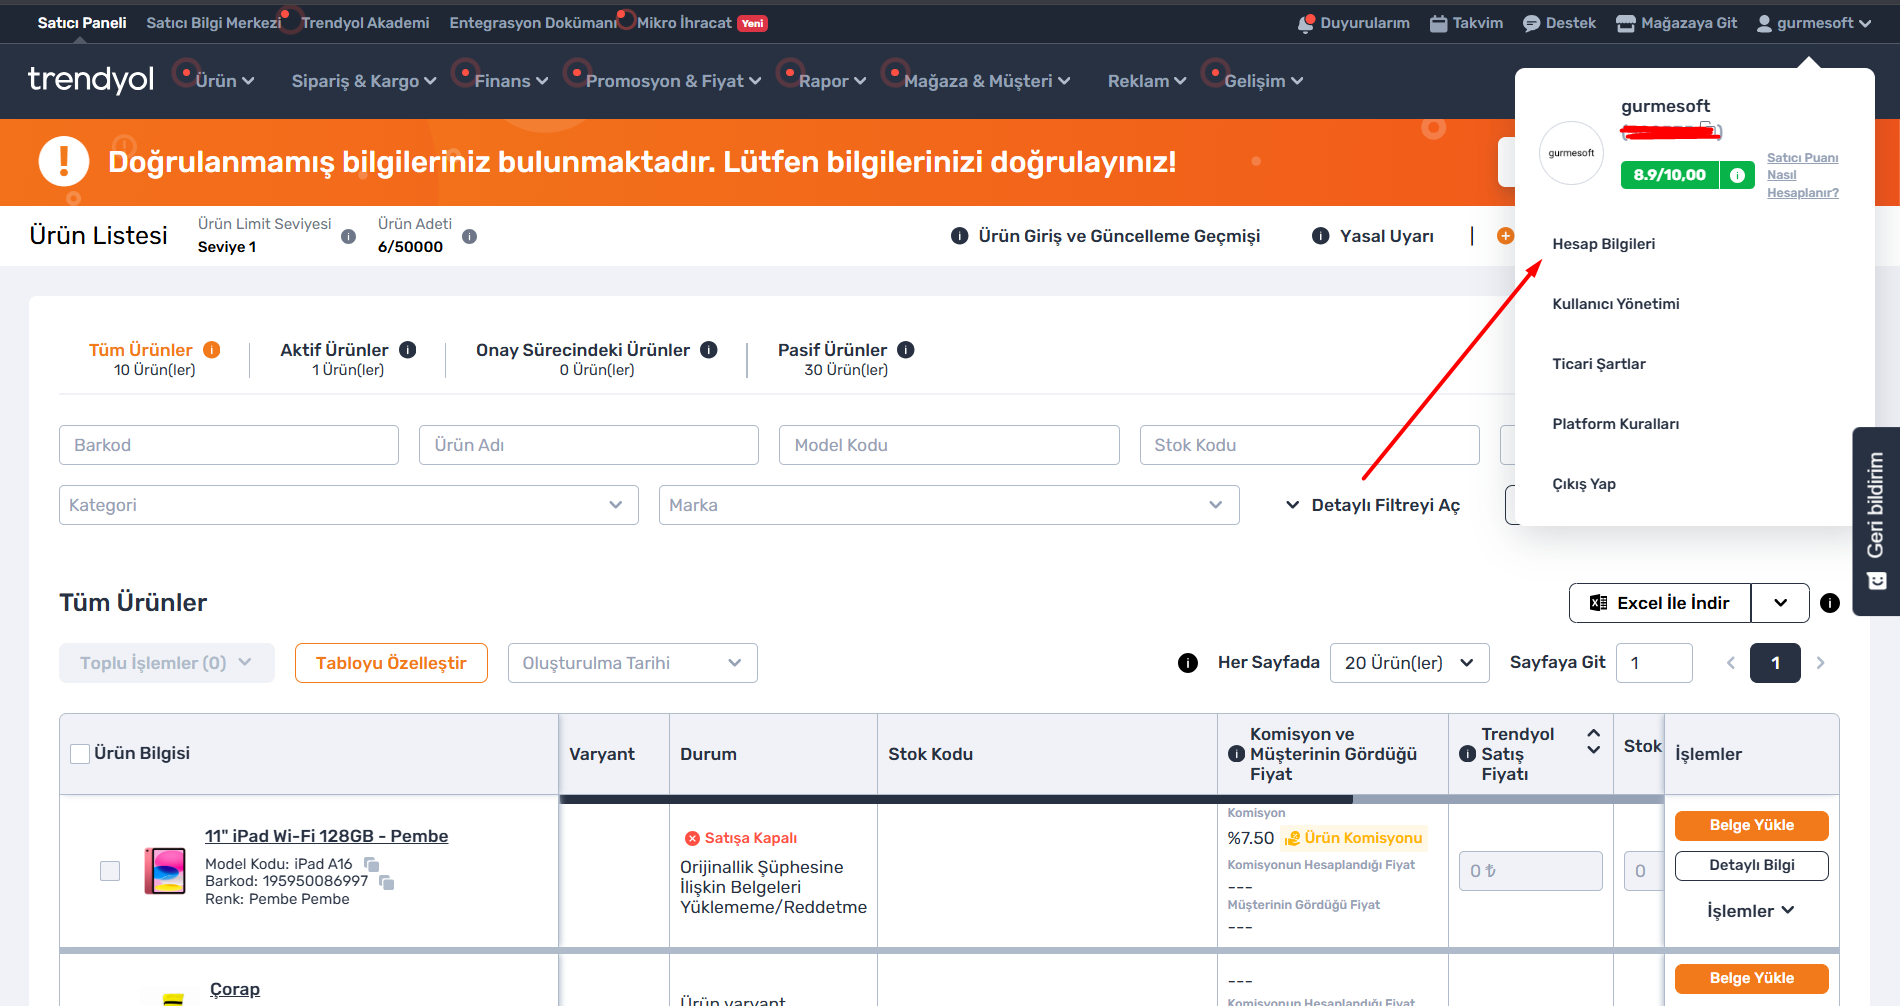The height and width of the screenshot is (1006, 1900).
Task: Click the info icon beside Ürün Adeti
Action: (469, 236)
